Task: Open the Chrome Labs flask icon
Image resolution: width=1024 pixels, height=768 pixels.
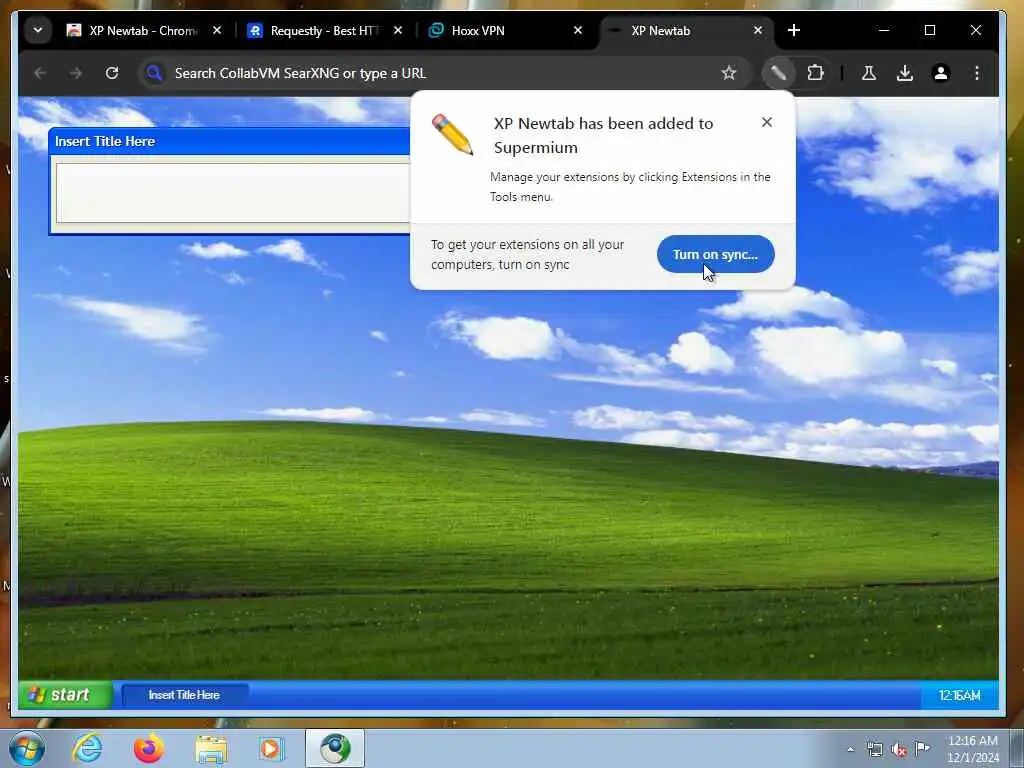Action: click(869, 73)
